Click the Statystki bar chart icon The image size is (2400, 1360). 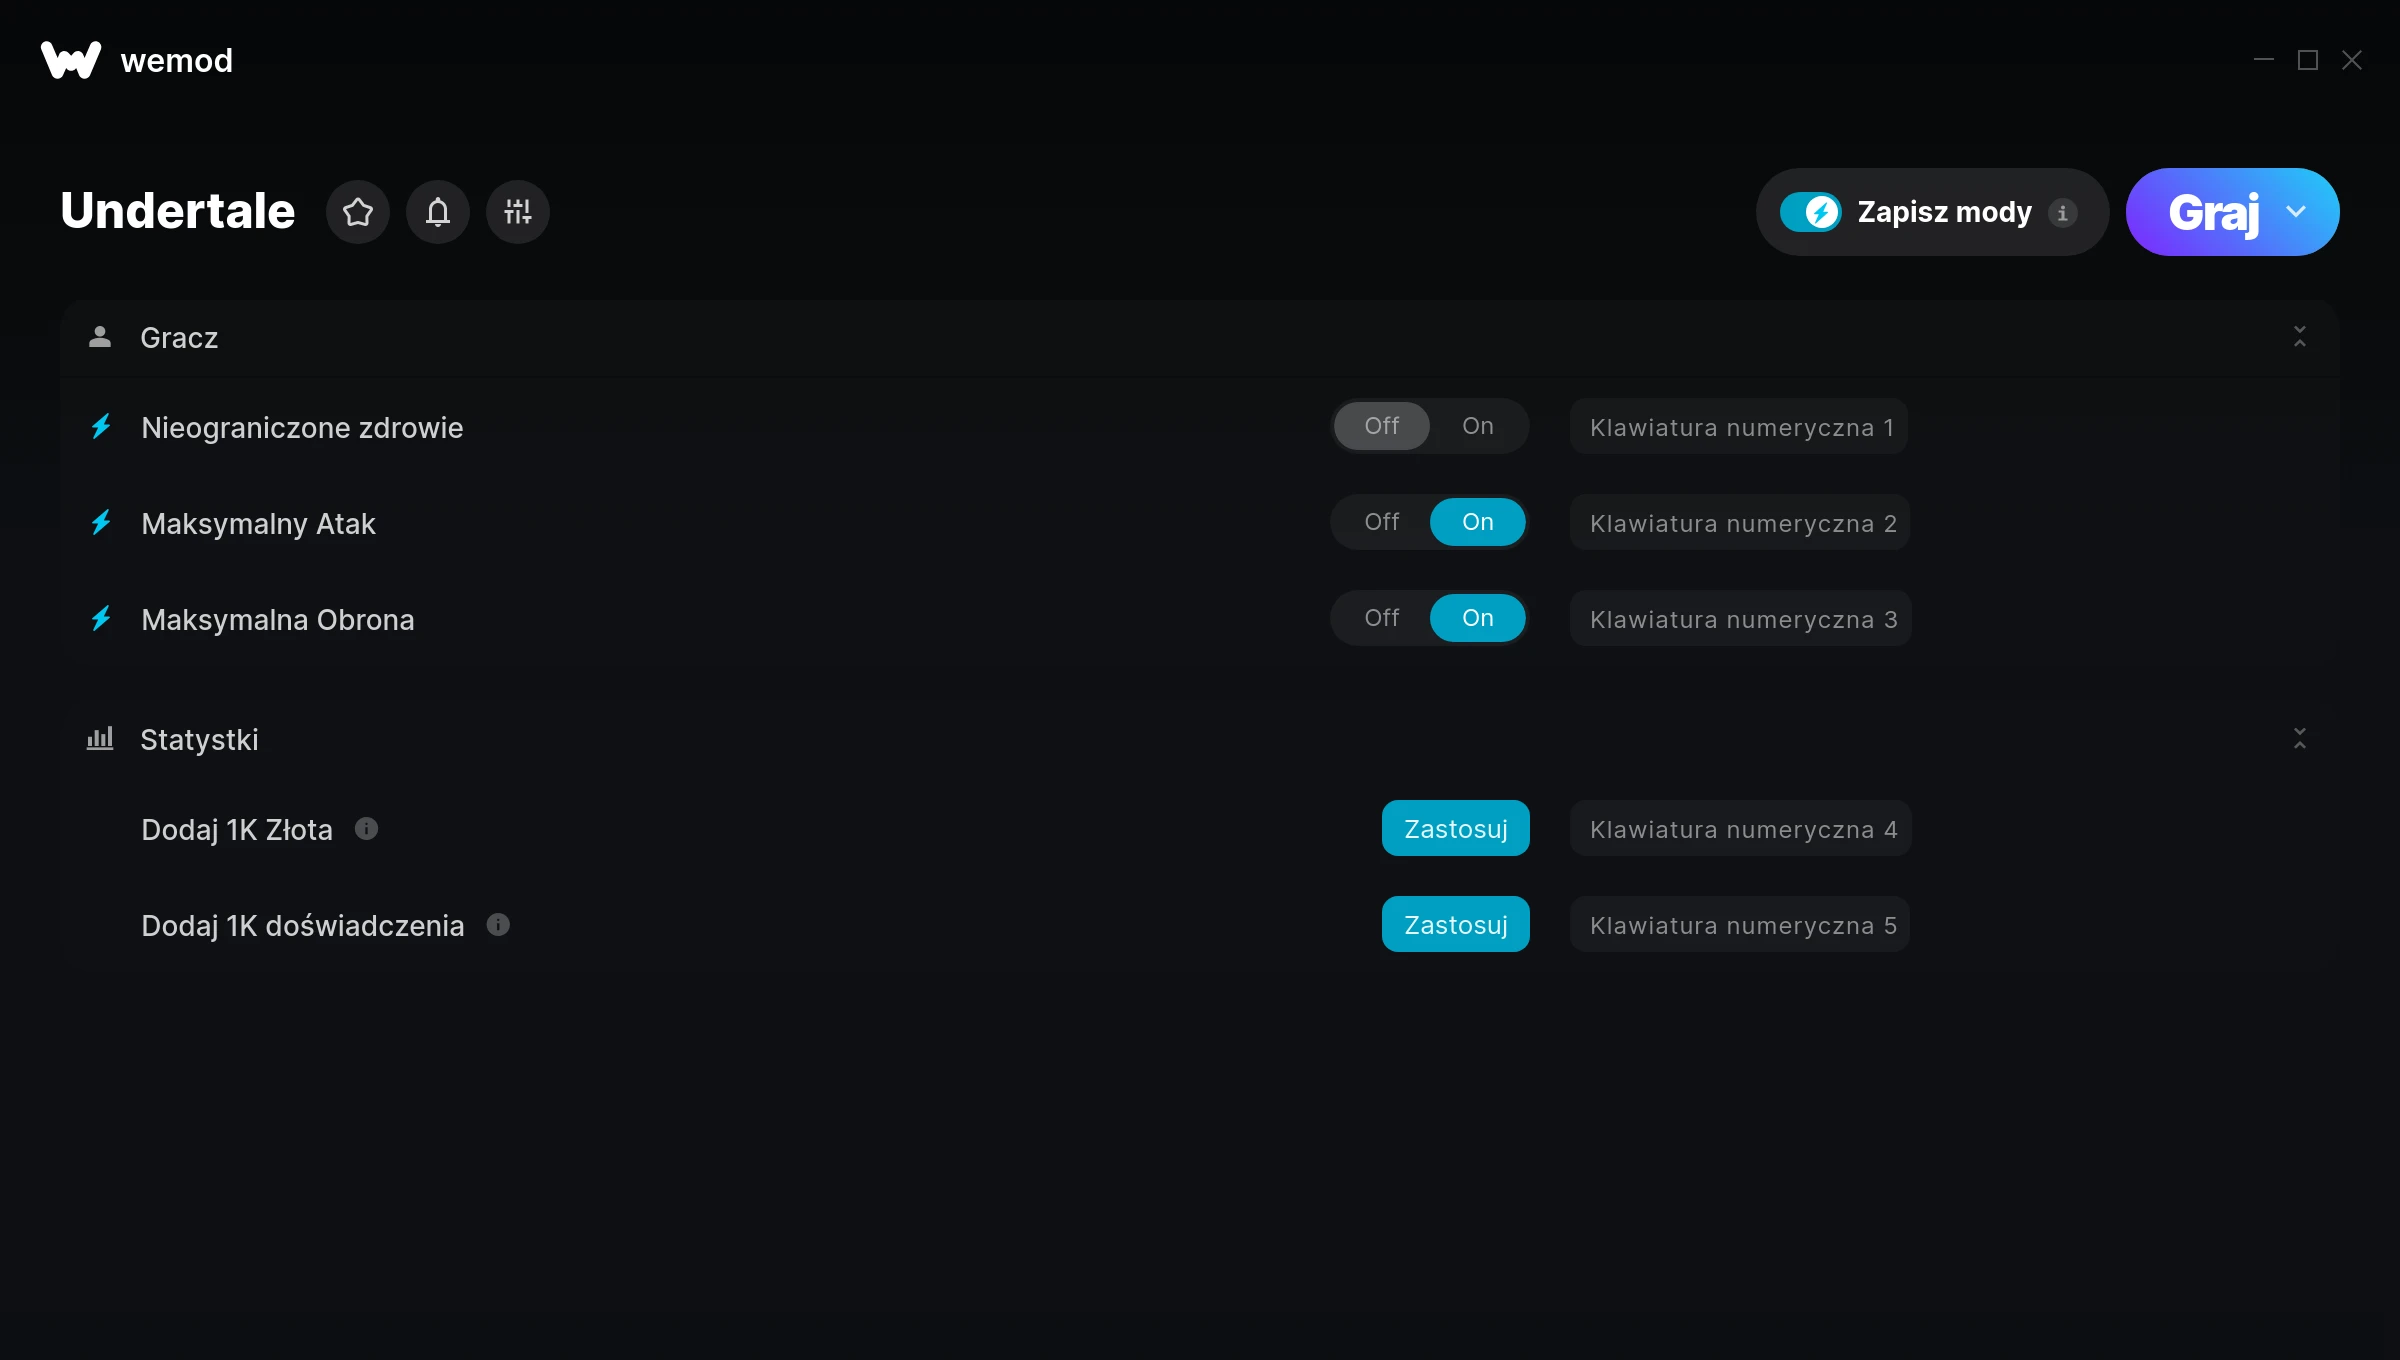tap(100, 739)
